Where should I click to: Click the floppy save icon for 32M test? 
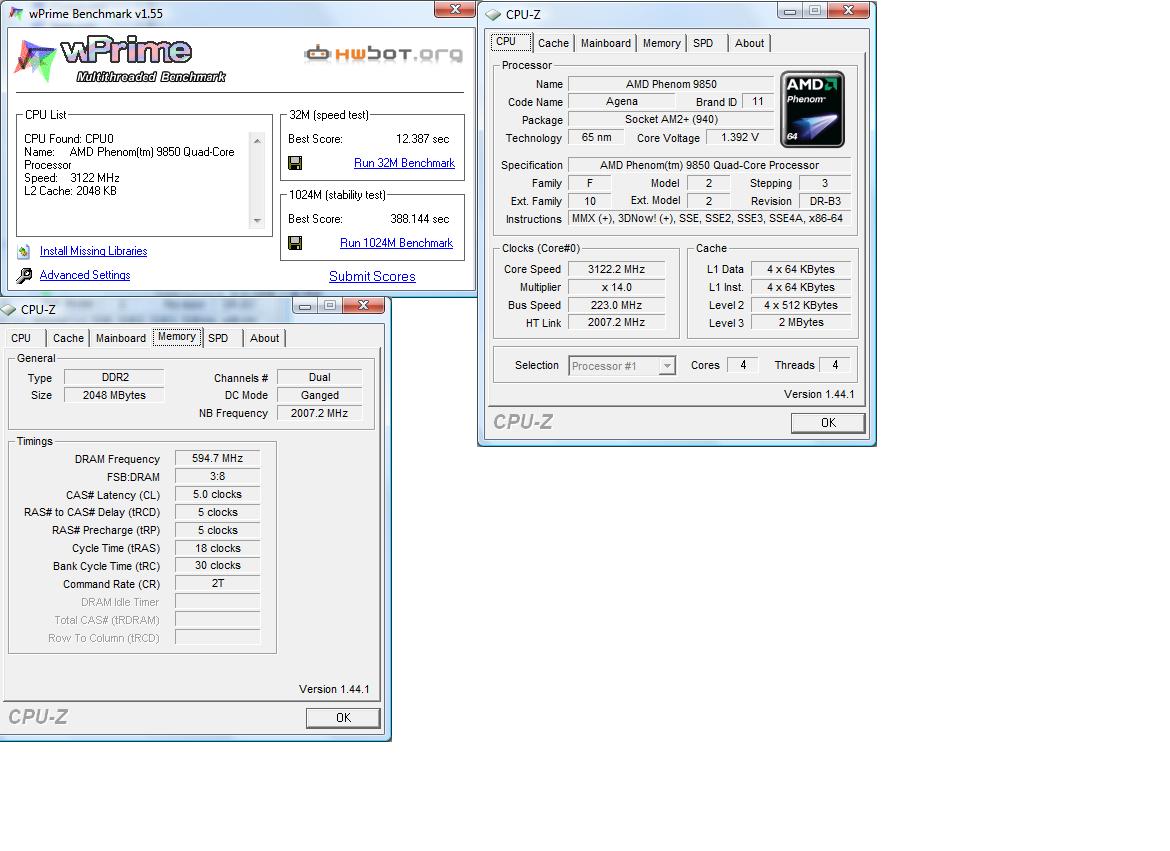[x=295, y=163]
